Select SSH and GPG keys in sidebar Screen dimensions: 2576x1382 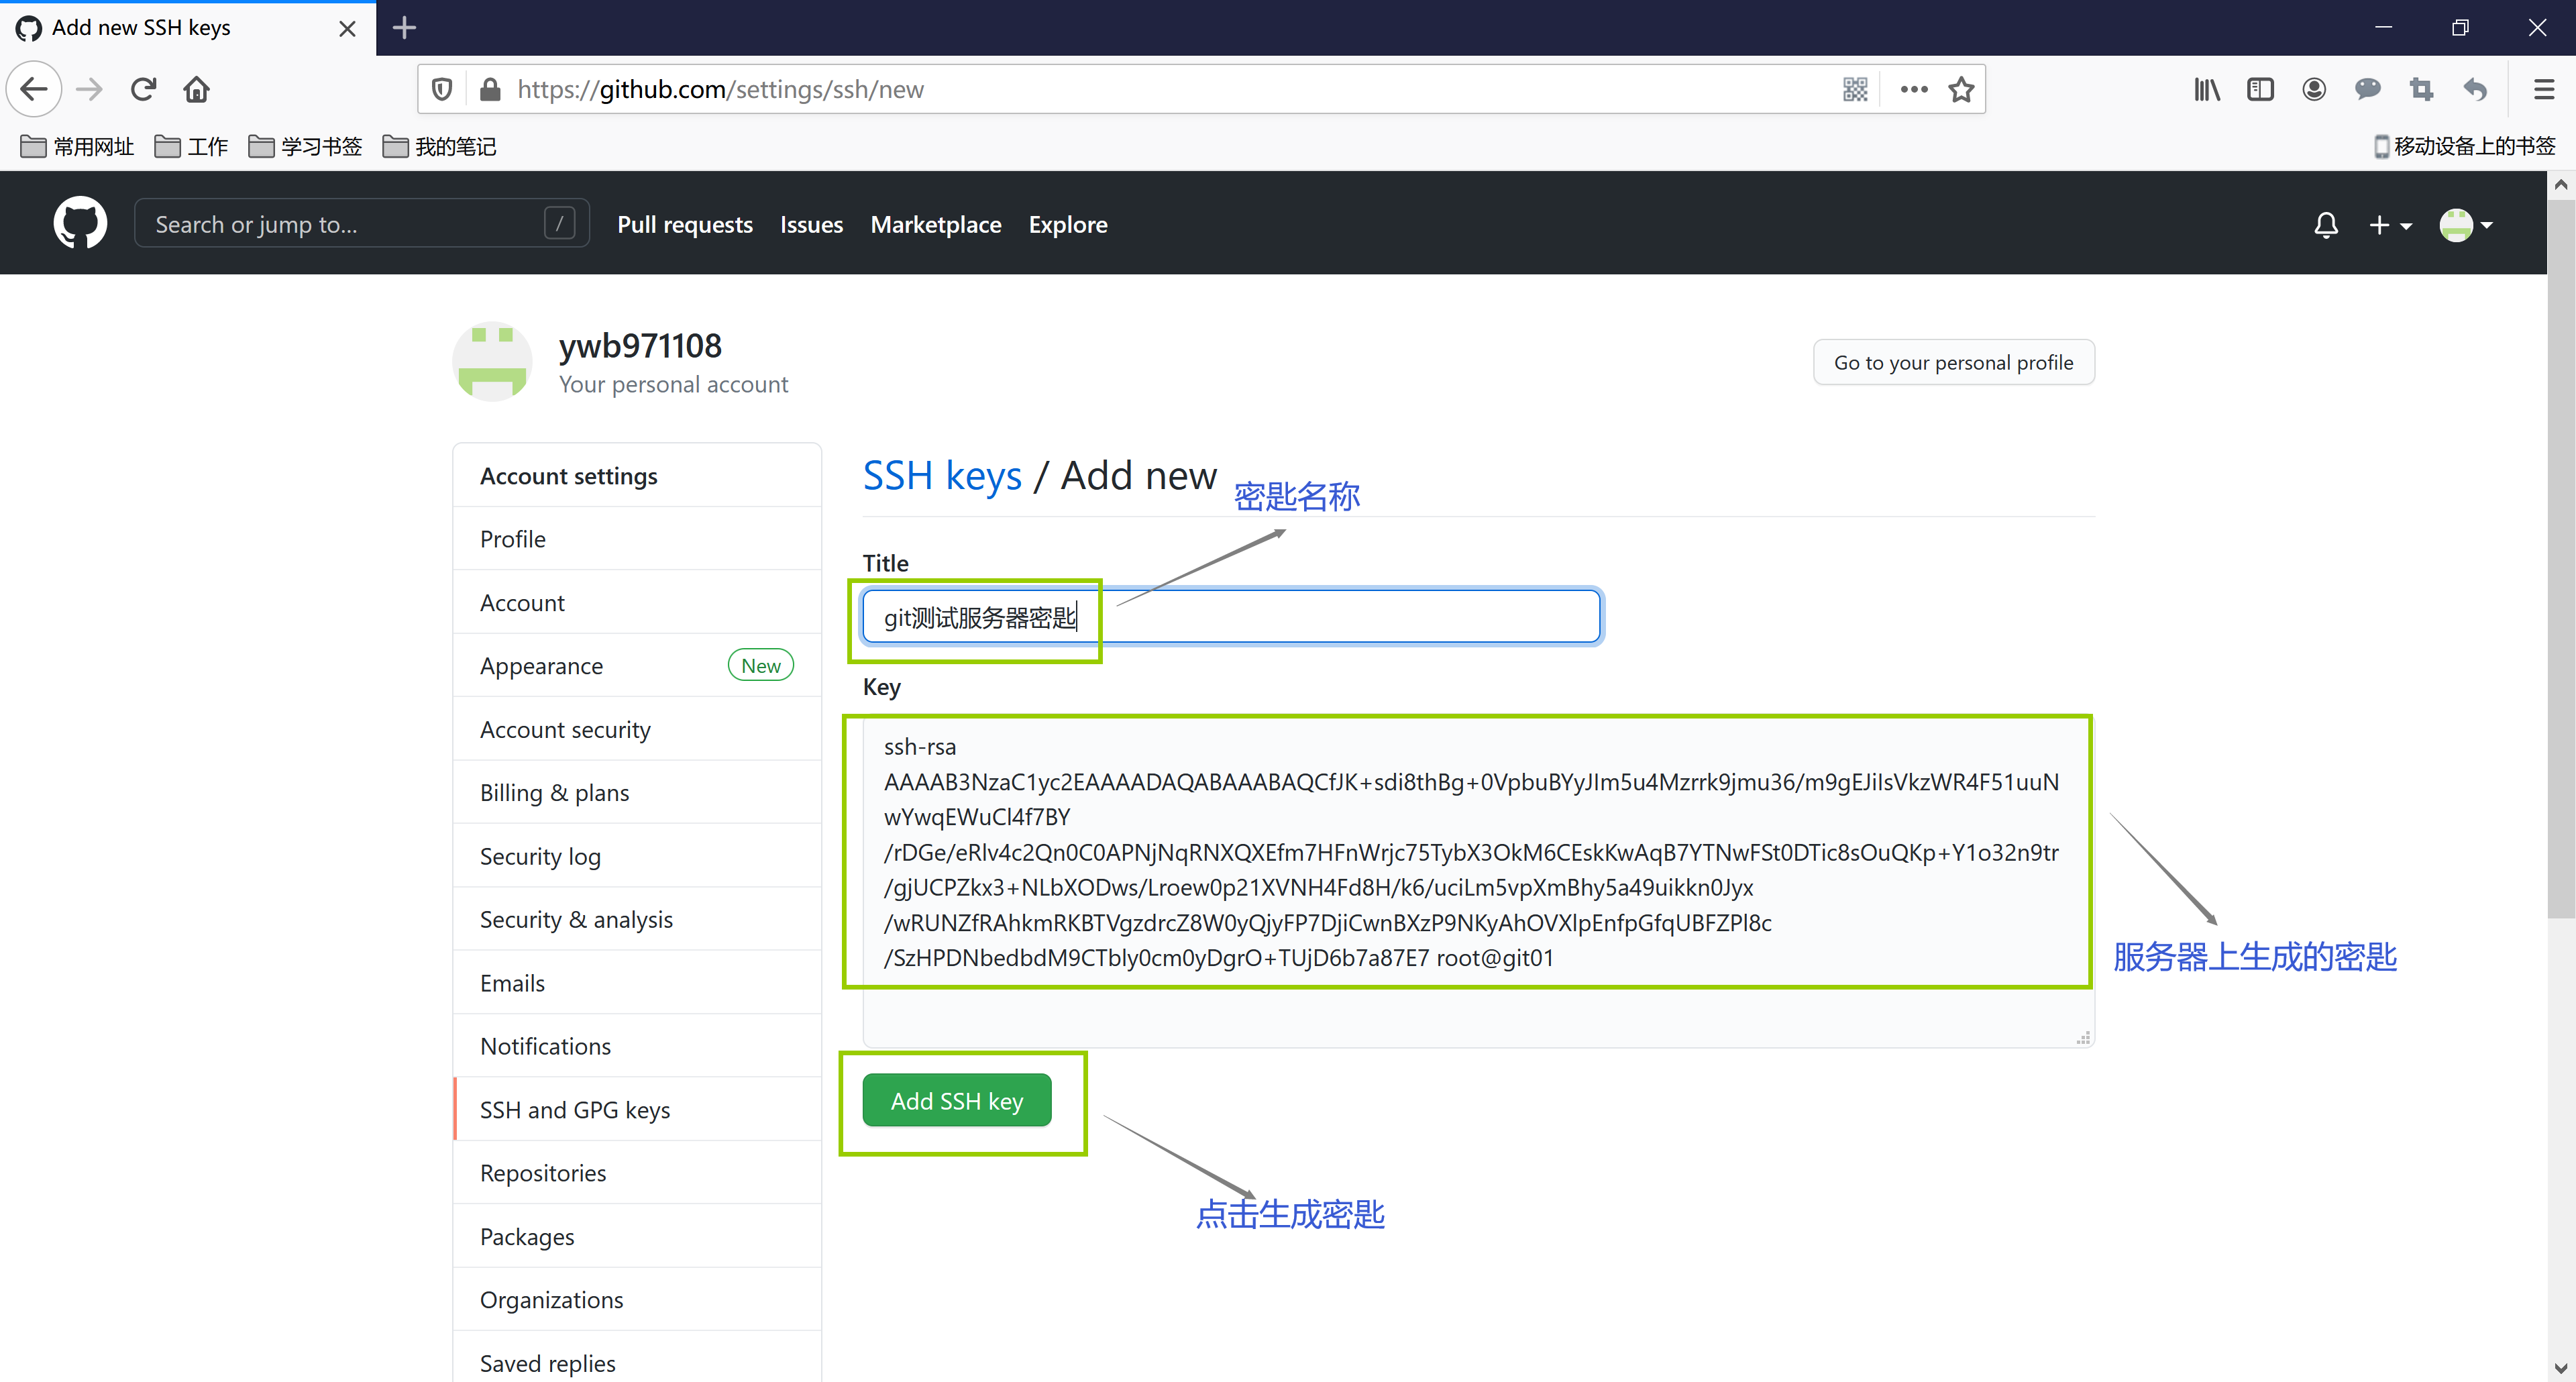click(x=637, y=1109)
